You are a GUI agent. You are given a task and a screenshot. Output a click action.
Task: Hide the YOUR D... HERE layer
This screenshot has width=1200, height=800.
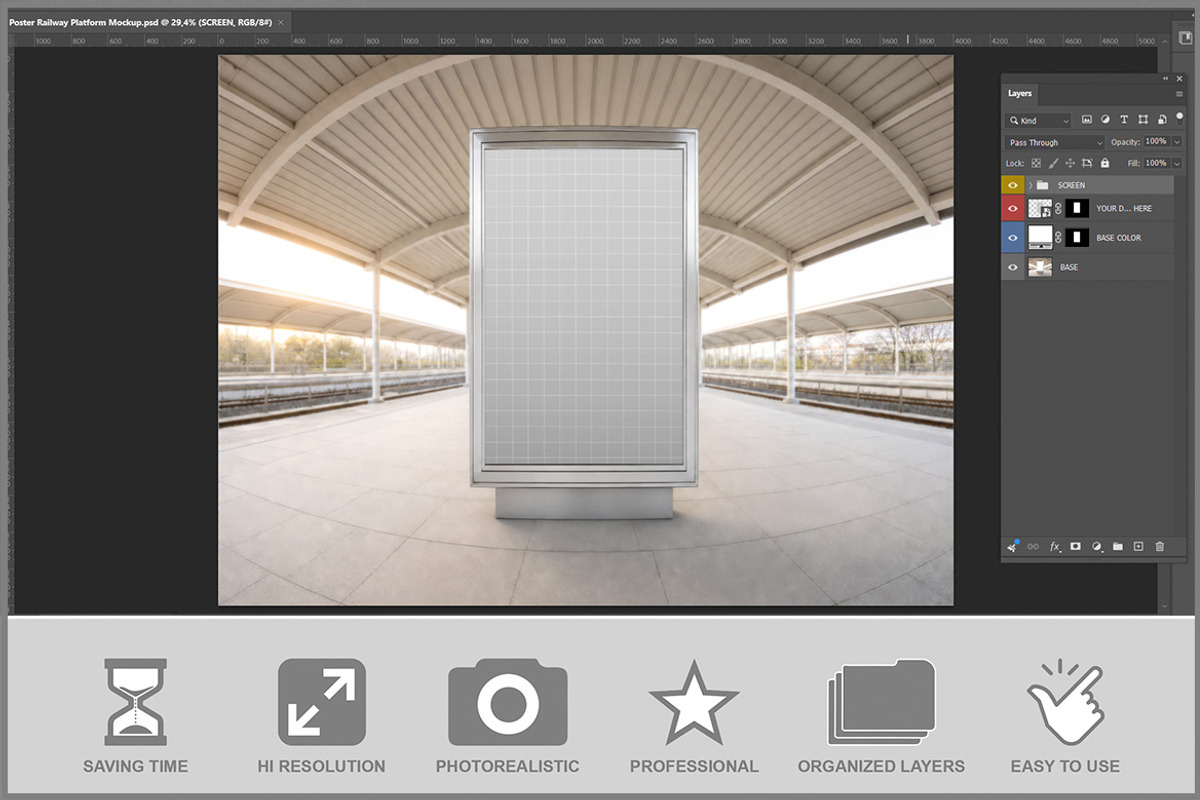[x=1013, y=209]
